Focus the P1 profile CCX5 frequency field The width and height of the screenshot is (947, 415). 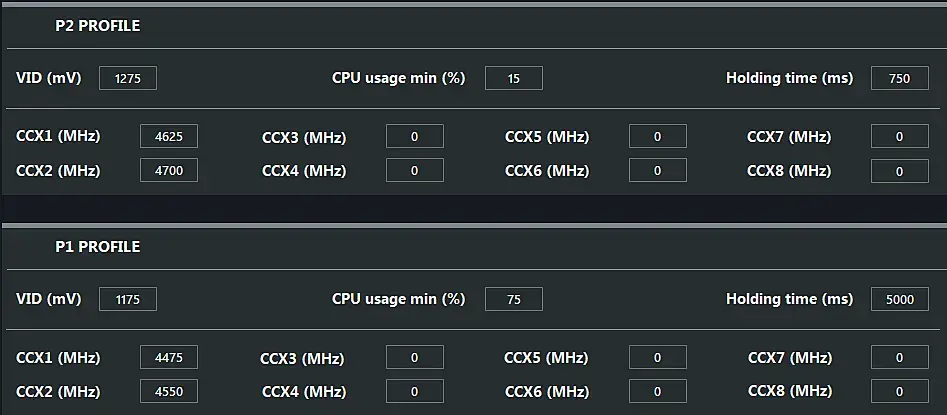click(658, 358)
